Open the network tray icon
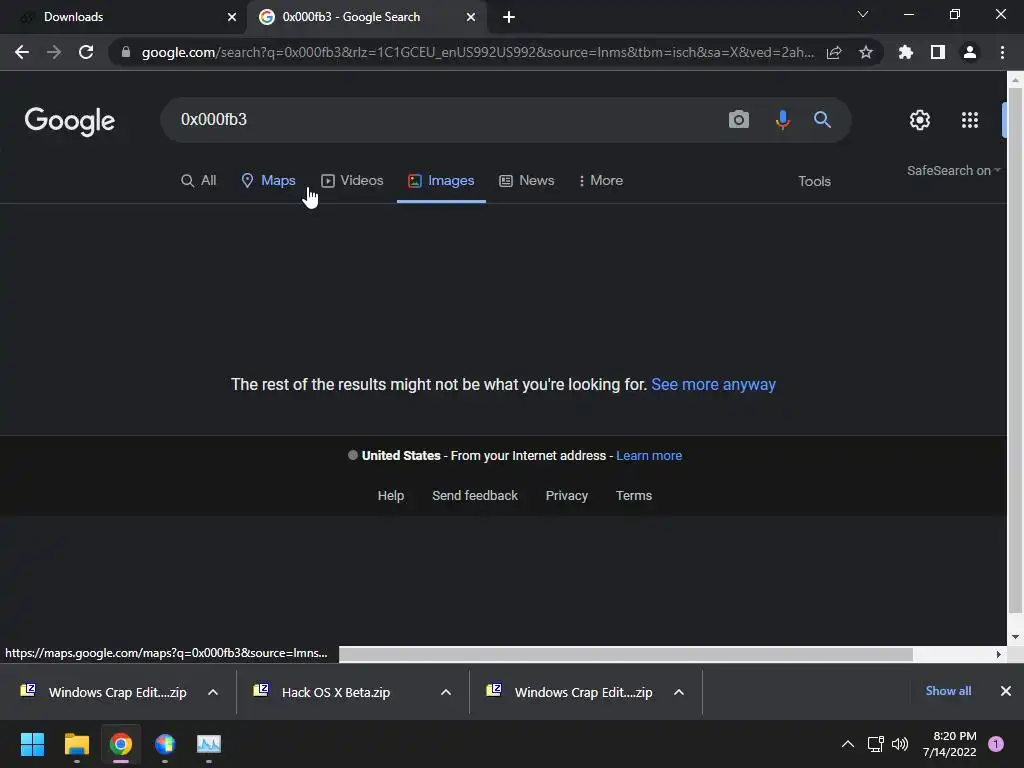Viewport: 1024px width, 768px height. point(875,744)
